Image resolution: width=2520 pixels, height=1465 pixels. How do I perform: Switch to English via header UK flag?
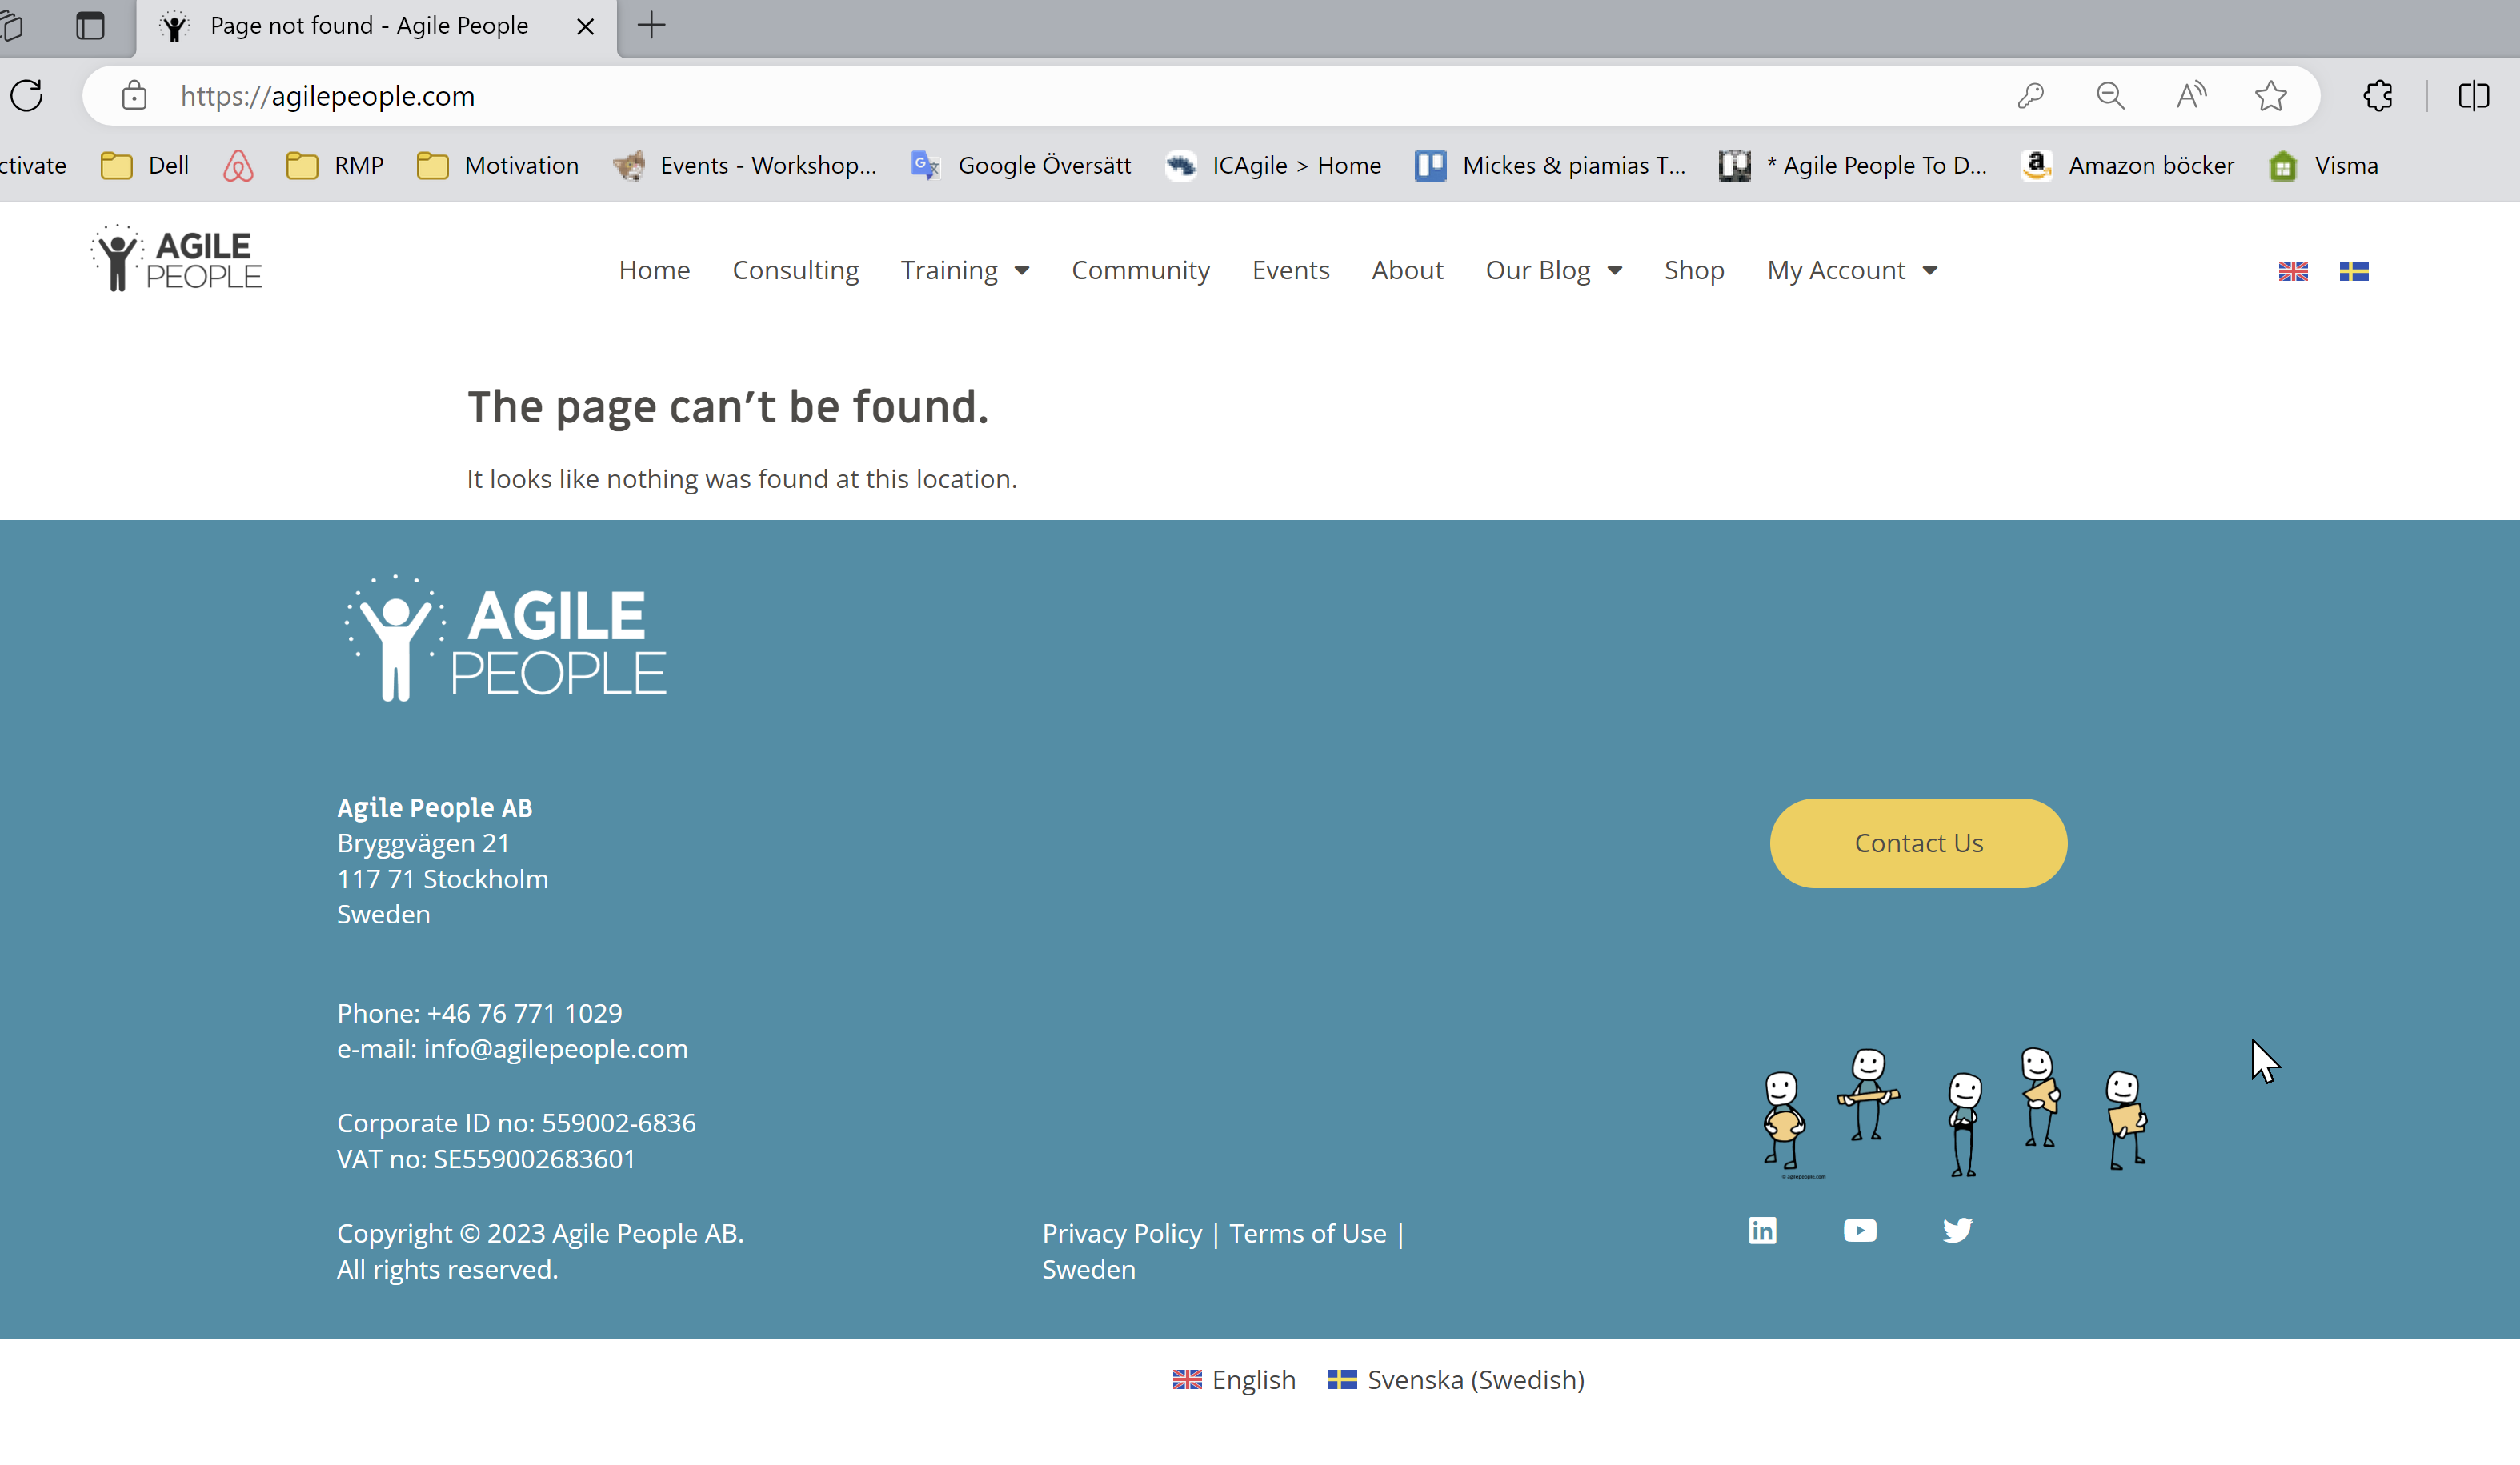coord(2293,271)
